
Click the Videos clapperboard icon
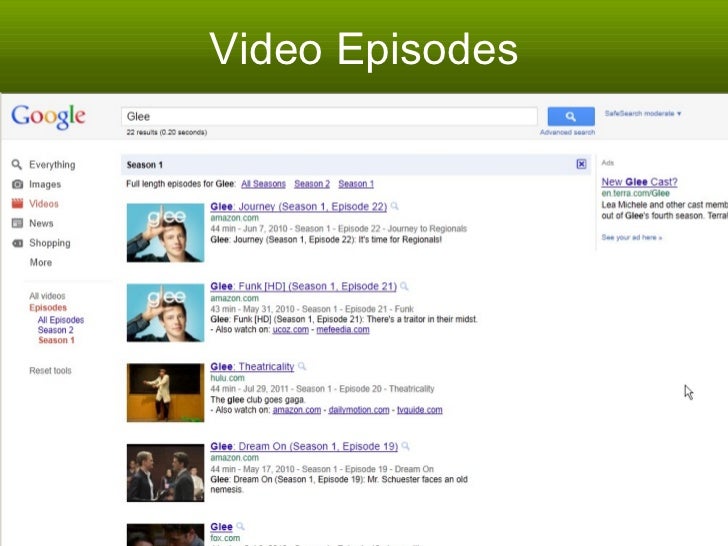coord(17,203)
